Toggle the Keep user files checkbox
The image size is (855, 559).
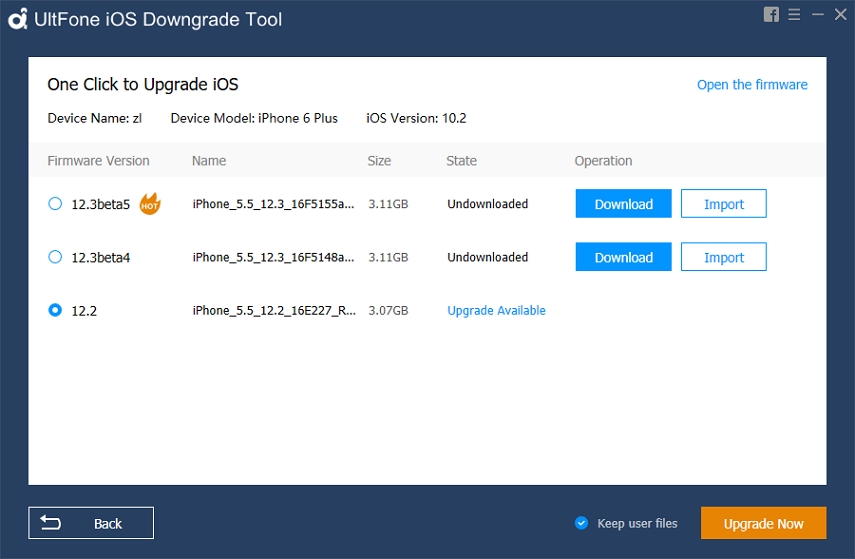(x=581, y=523)
